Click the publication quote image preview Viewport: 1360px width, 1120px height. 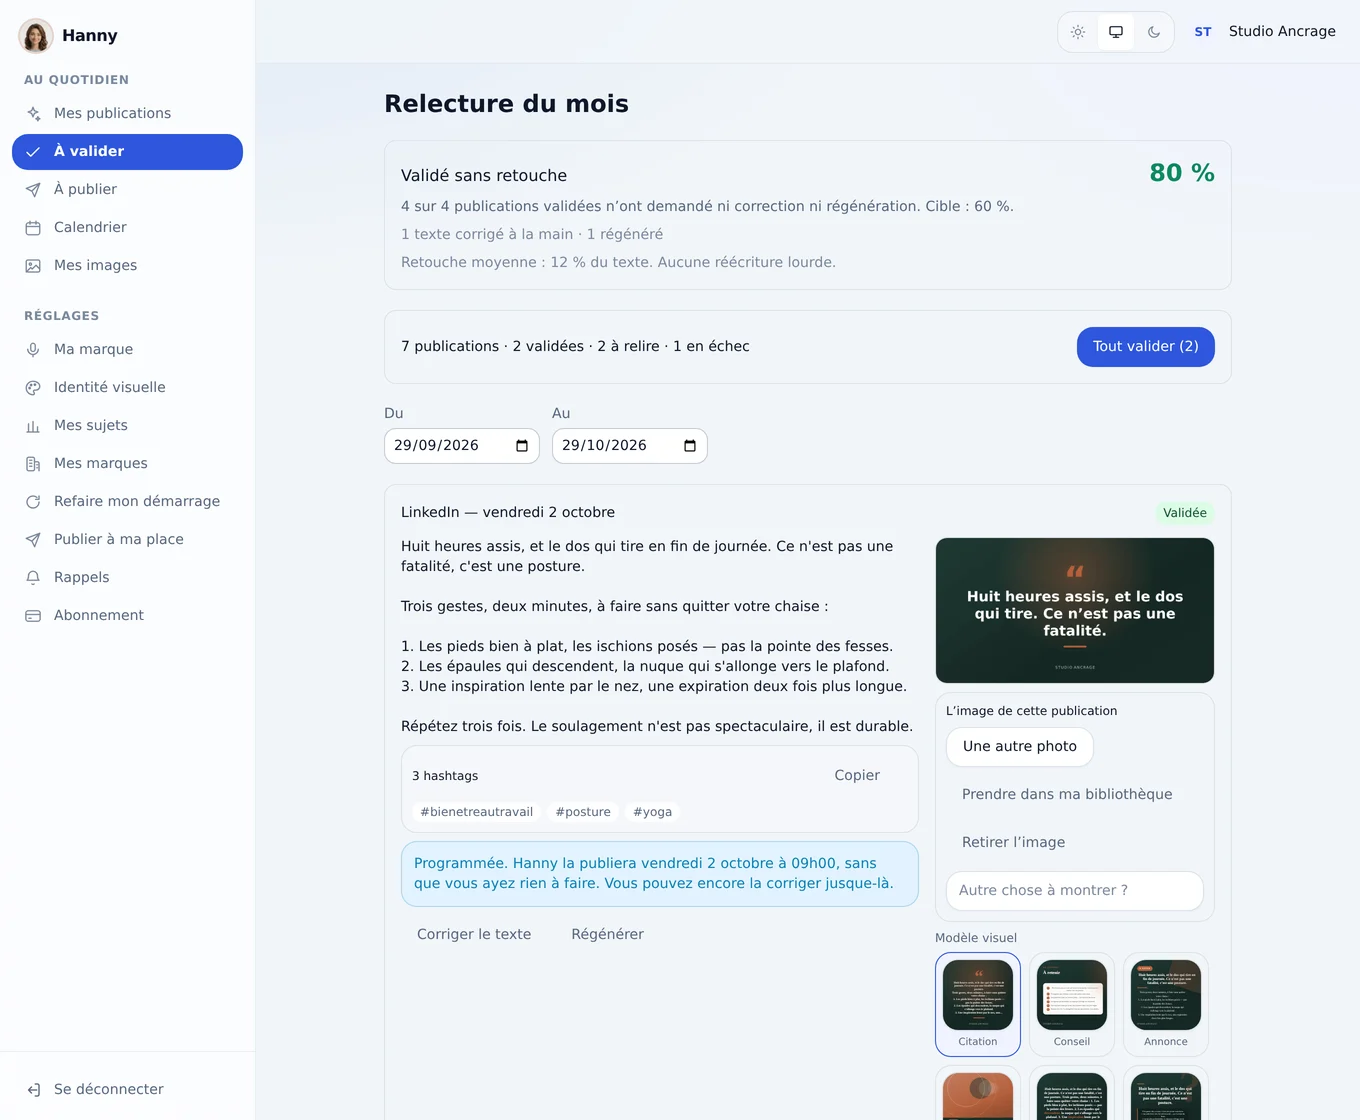(x=1075, y=610)
